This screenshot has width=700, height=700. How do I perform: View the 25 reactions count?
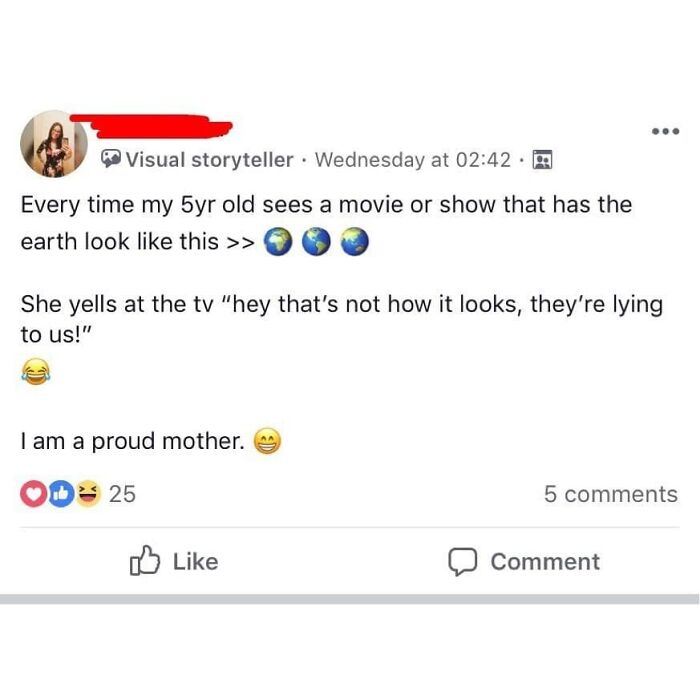pyautogui.click(x=123, y=494)
